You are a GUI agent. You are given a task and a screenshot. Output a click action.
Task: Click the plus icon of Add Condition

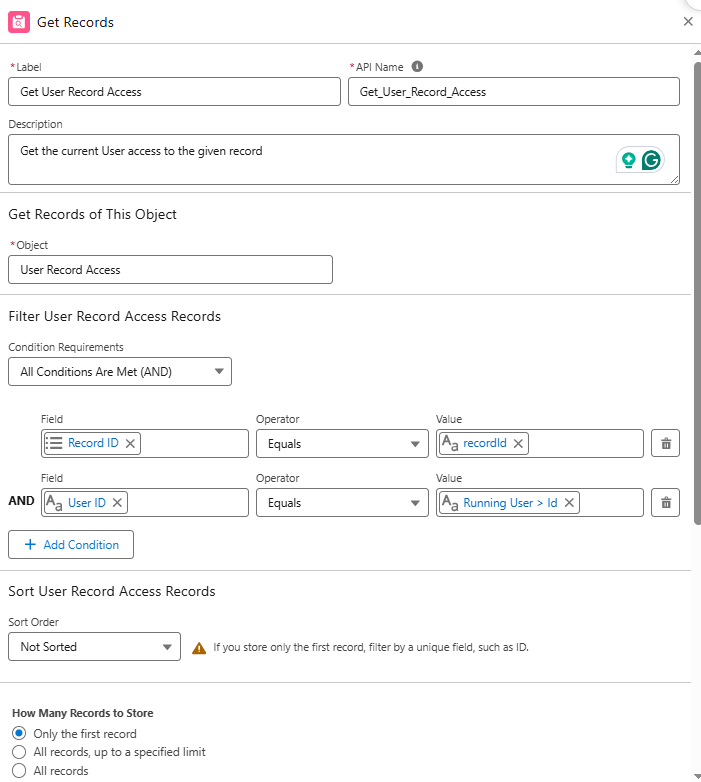click(x=30, y=545)
